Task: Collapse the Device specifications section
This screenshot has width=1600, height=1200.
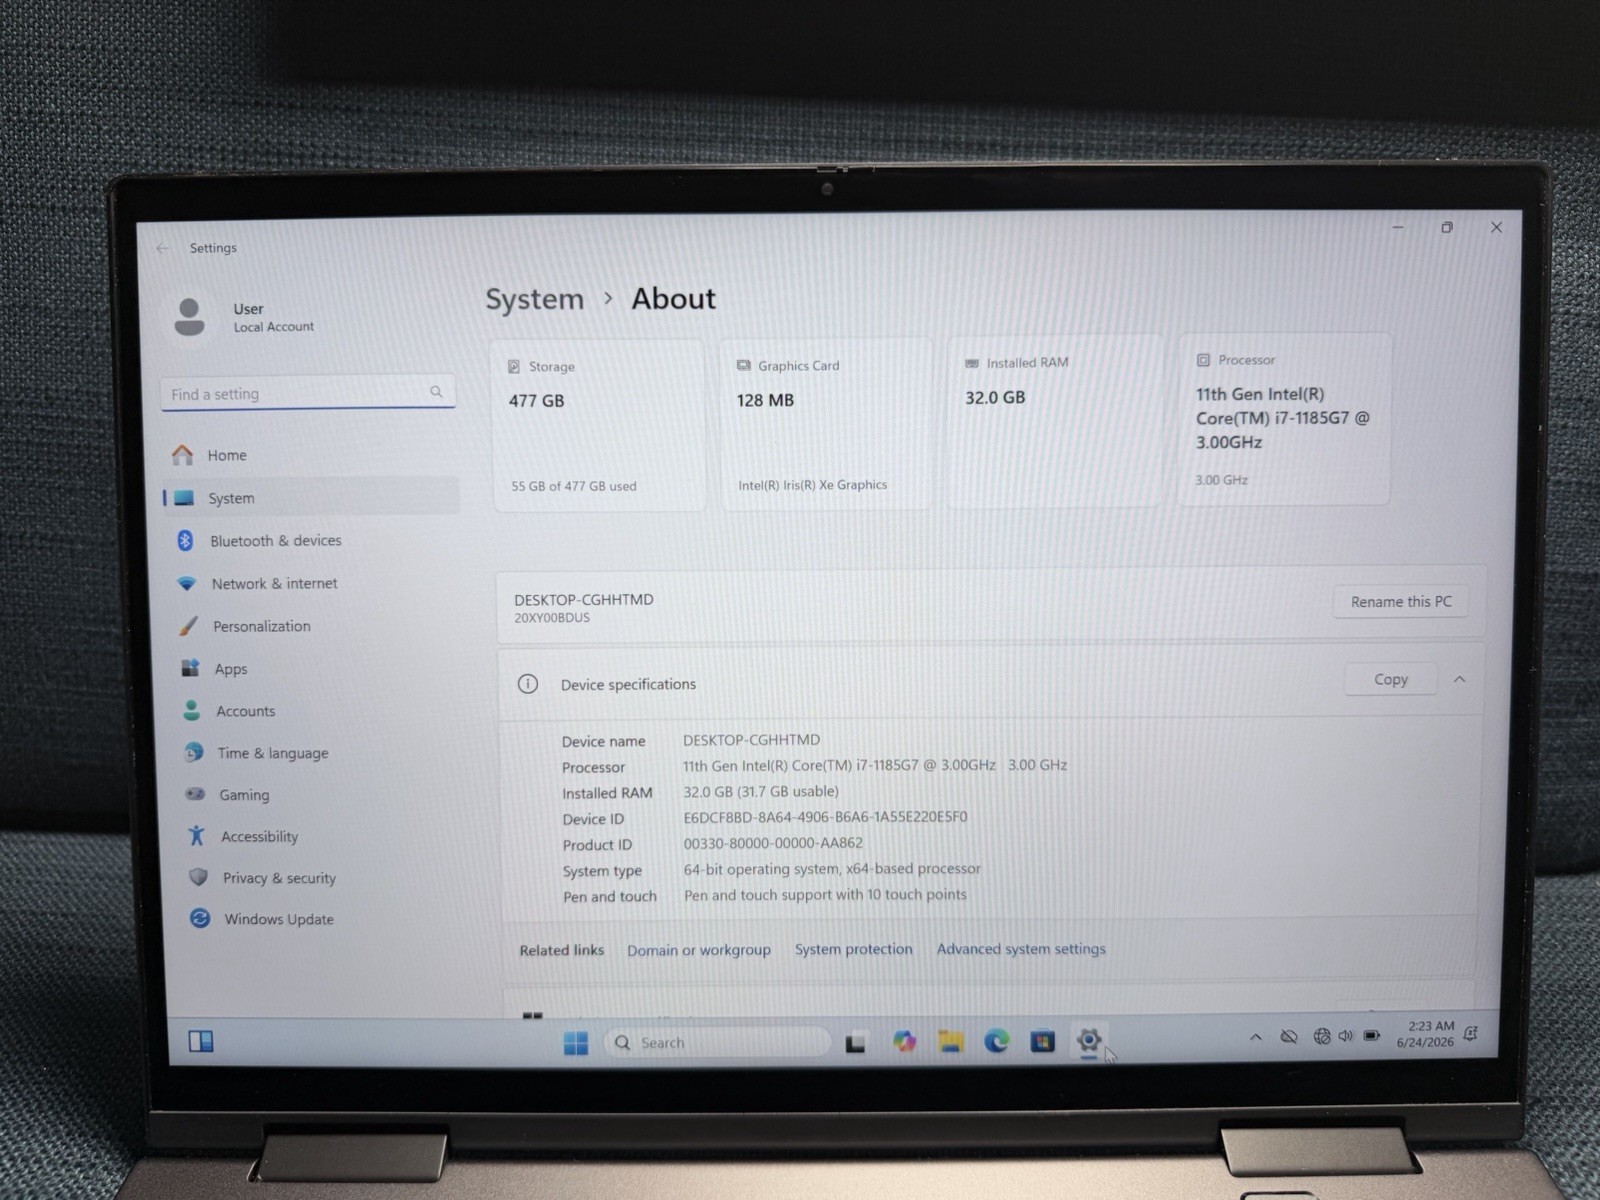Action: tap(1459, 679)
